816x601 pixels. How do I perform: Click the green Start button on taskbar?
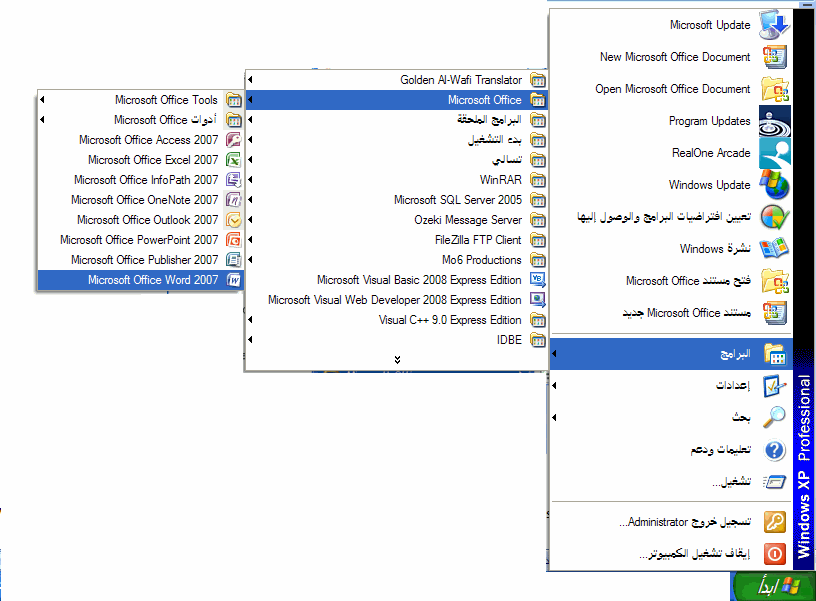(x=773, y=585)
